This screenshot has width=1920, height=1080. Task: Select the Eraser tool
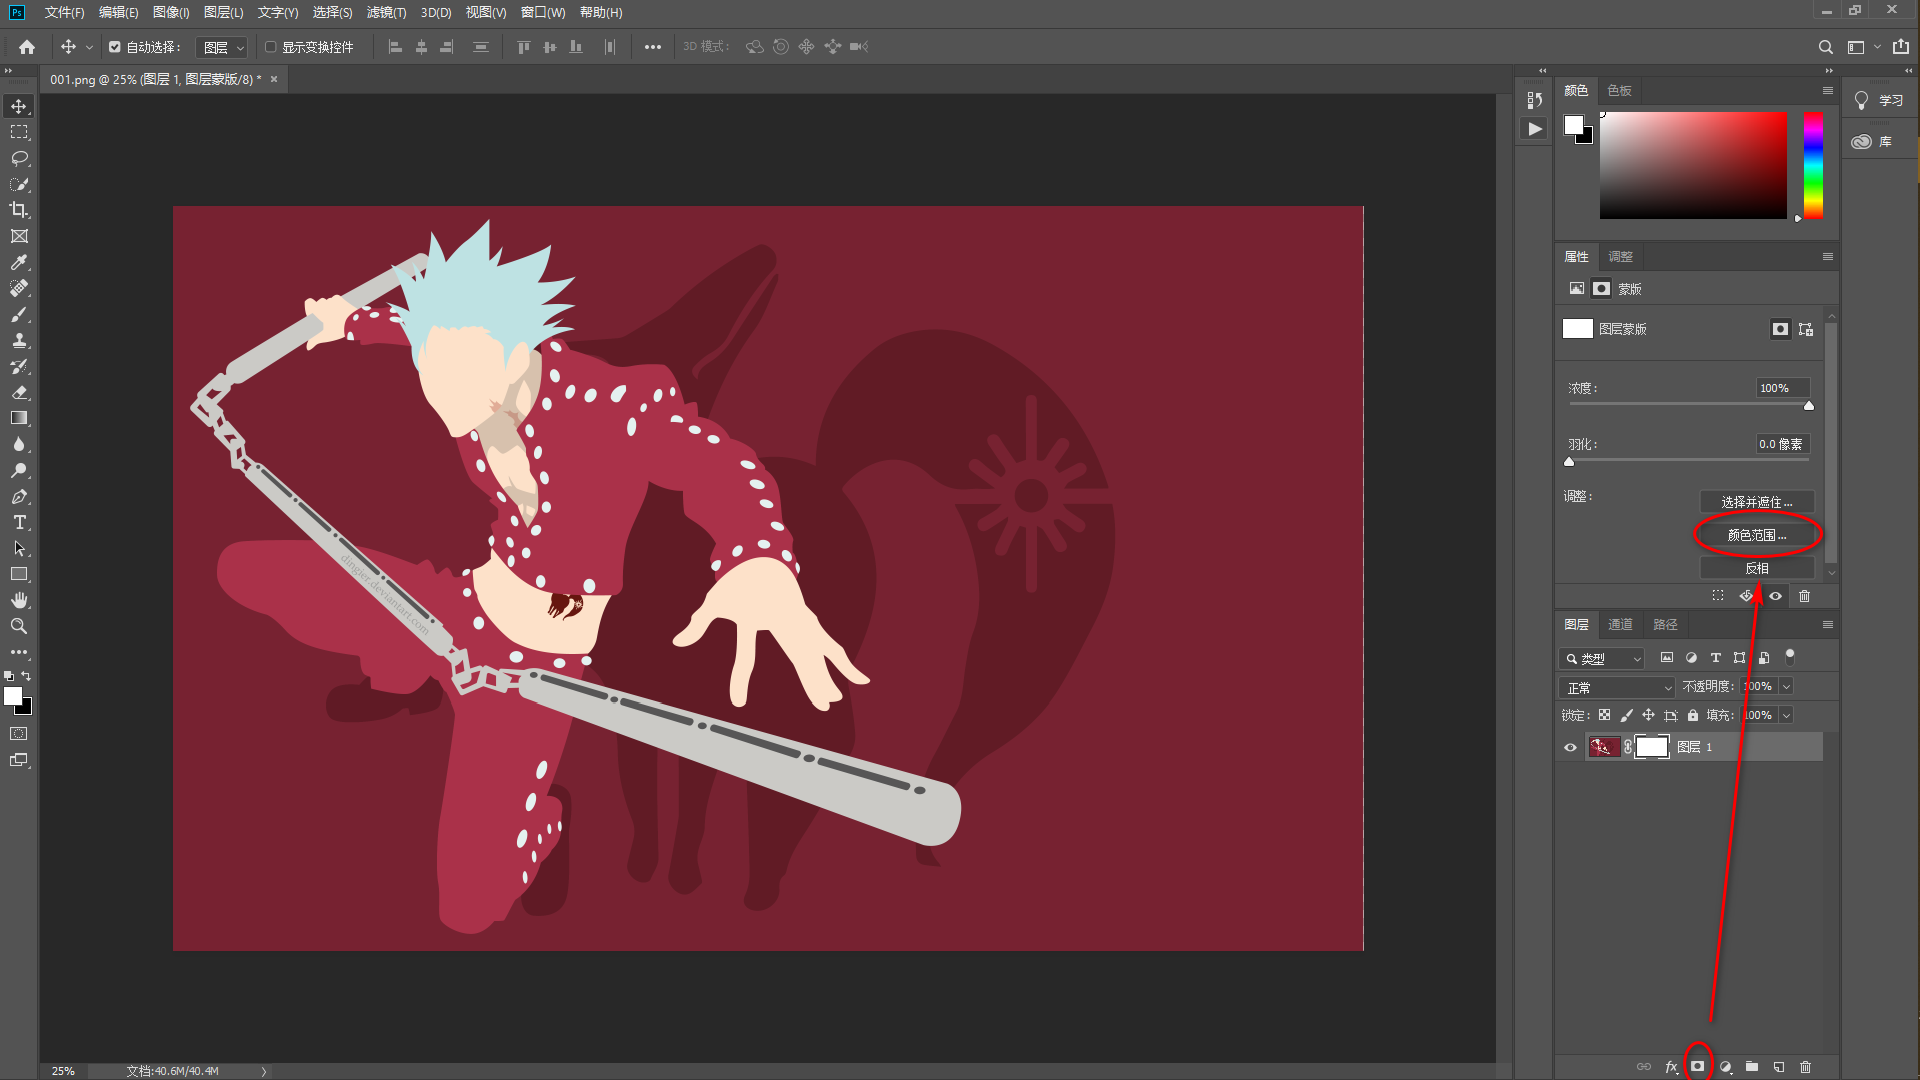[19, 392]
